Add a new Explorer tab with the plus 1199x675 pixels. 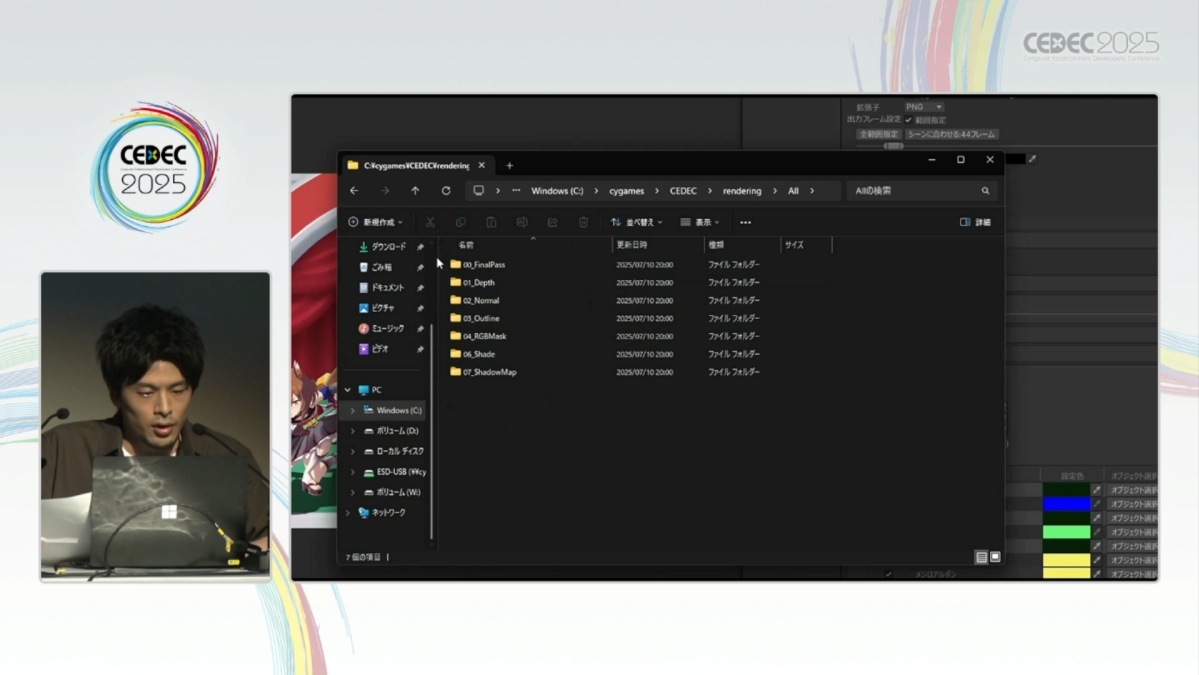[x=509, y=166]
